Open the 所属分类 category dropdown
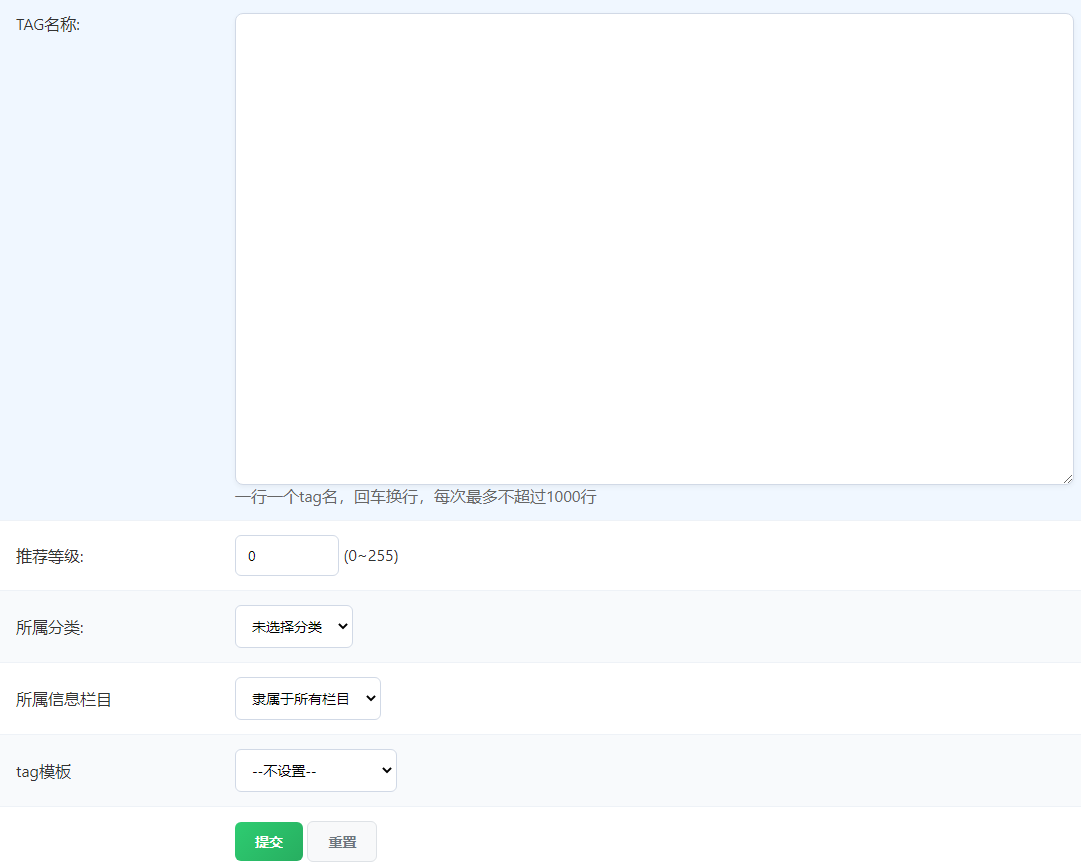This screenshot has width=1081, height=867. 293,626
